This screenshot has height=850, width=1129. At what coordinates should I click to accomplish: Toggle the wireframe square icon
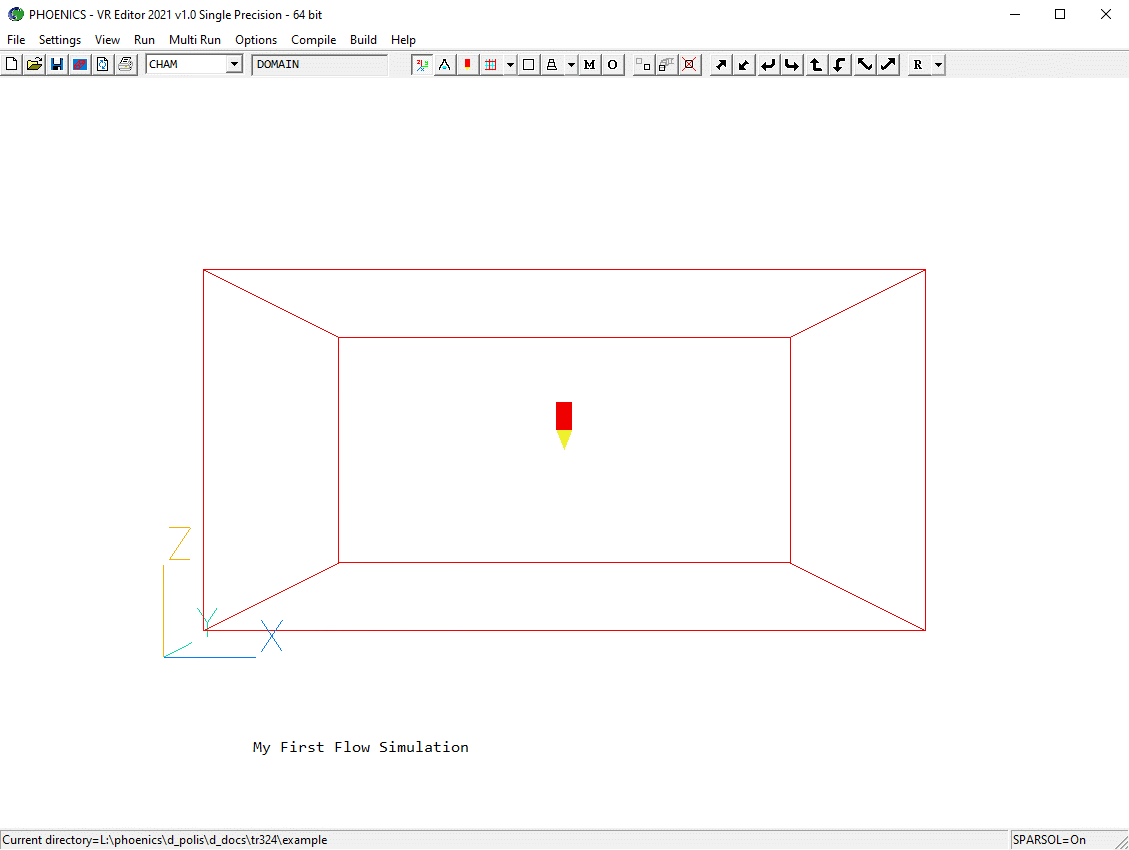pyautogui.click(x=529, y=65)
